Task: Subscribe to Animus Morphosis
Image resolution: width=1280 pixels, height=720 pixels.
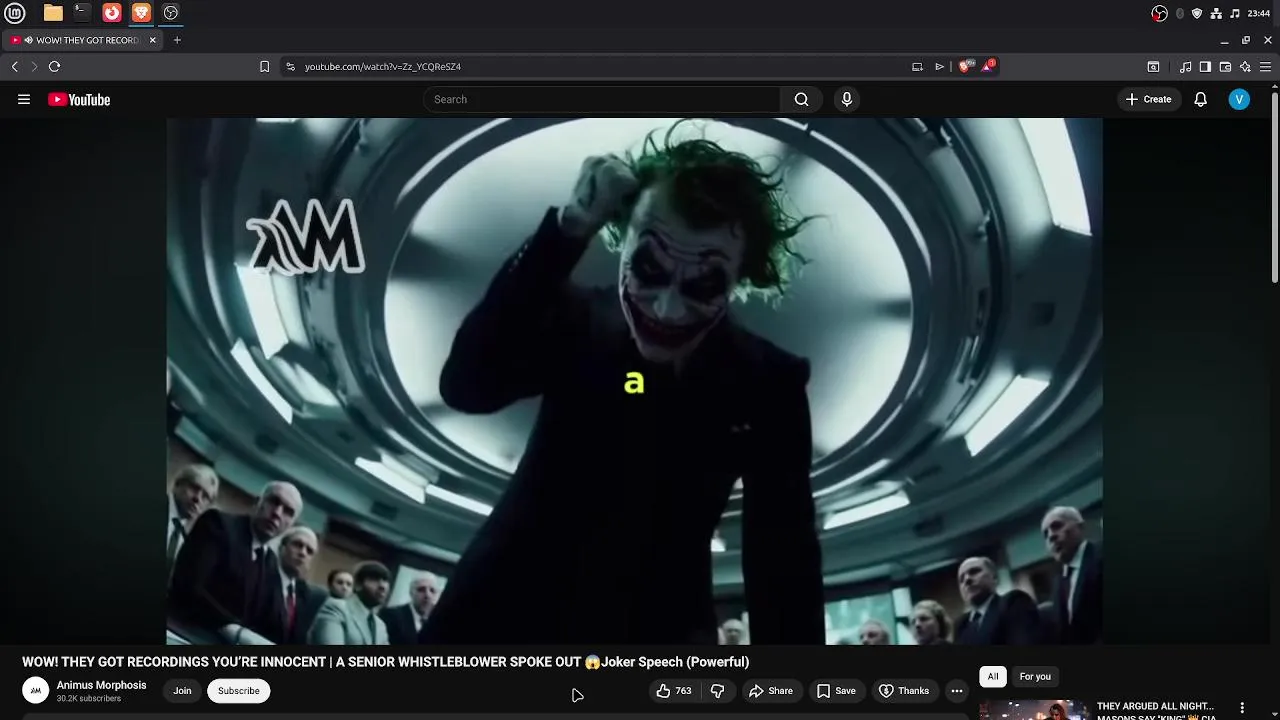Action: pyautogui.click(x=239, y=691)
